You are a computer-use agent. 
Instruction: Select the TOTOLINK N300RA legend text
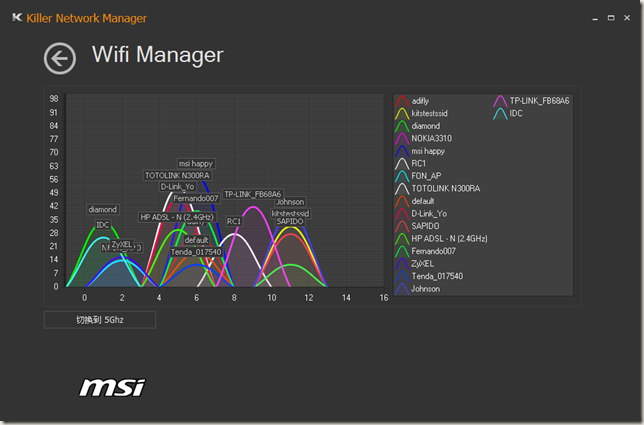click(446, 188)
